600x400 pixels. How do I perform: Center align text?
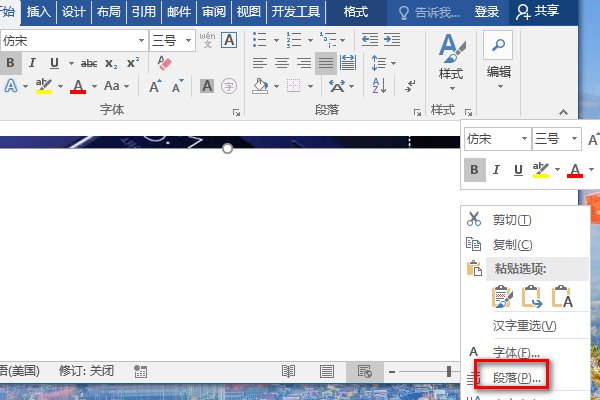pyautogui.click(x=282, y=63)
